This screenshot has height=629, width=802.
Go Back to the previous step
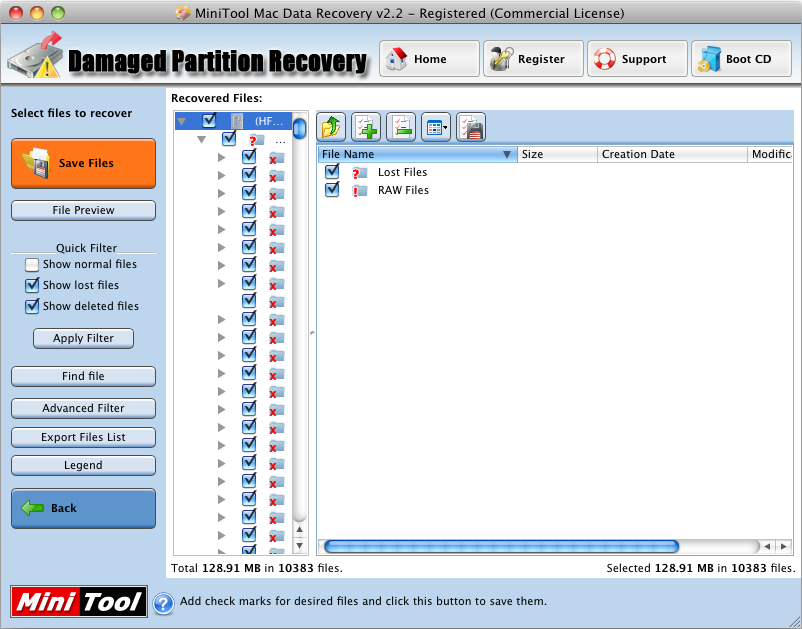tap(83, 508)
